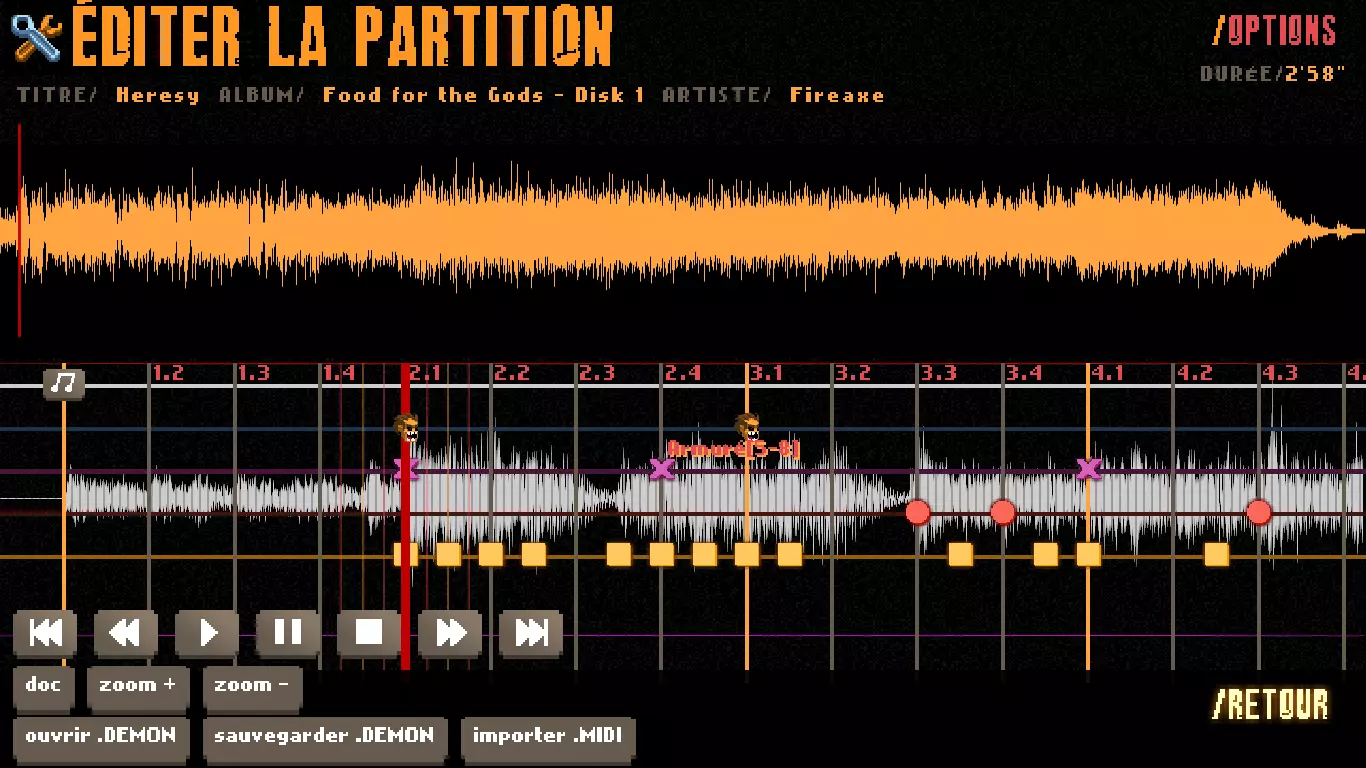Fast forward the song playback
Image resolution: width=1366 pixels, height=768 pixels.
450,632
